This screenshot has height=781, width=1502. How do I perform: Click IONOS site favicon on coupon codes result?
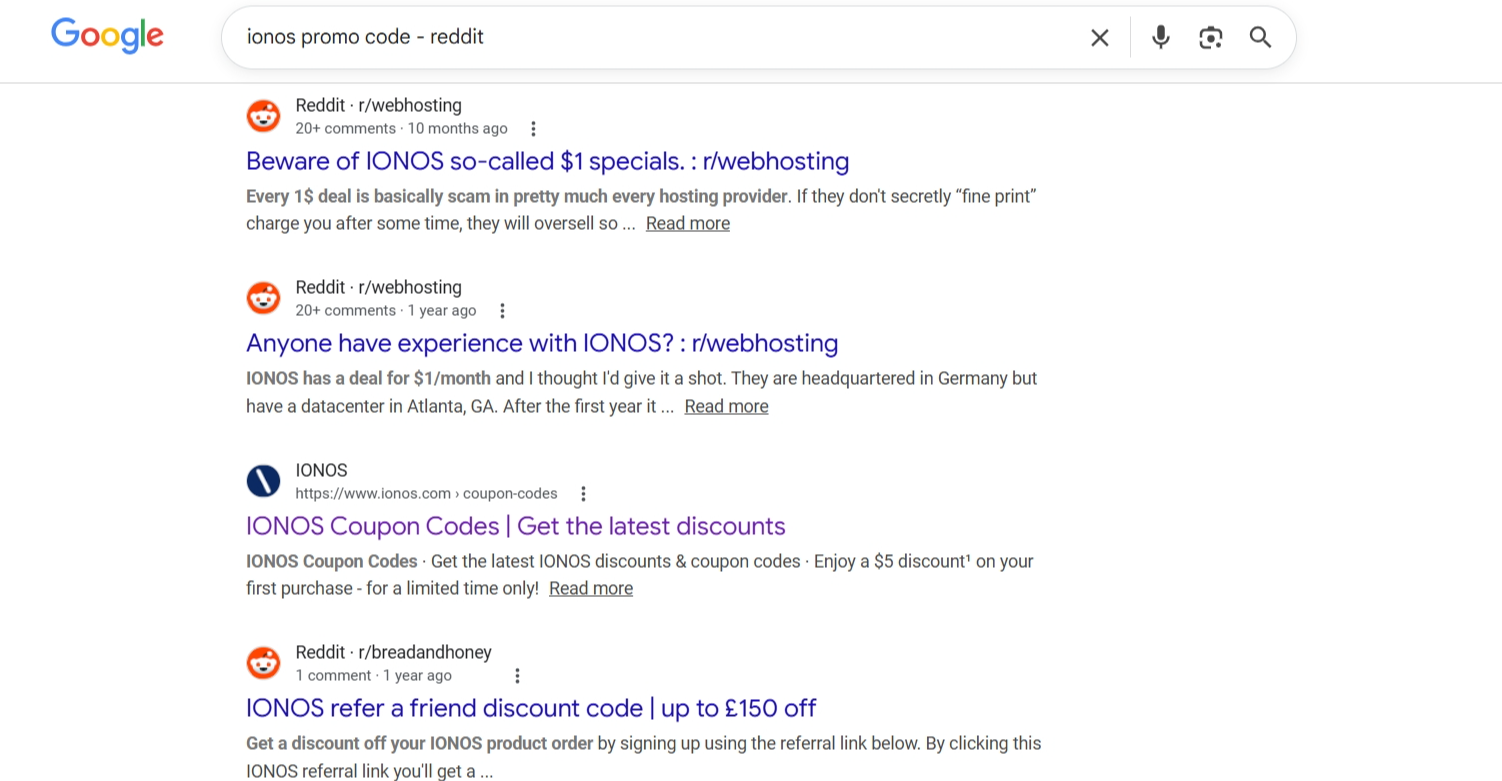point(264,481)
